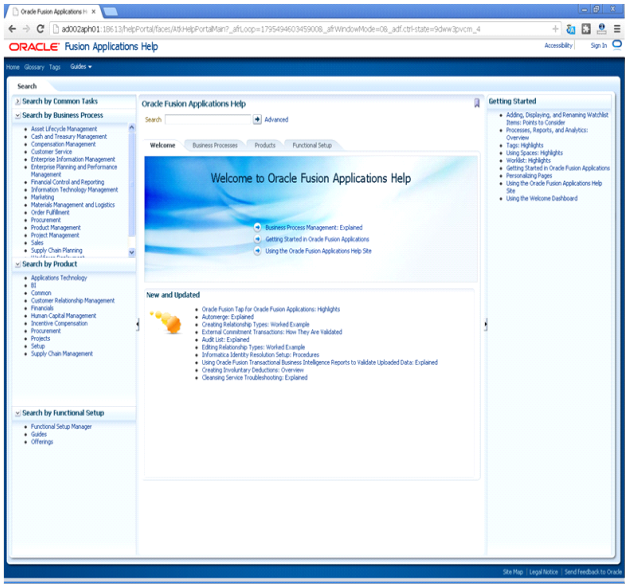Switch to Functional Setup tab
This screenshot has height=587, width=628.
tap(312, 145)
